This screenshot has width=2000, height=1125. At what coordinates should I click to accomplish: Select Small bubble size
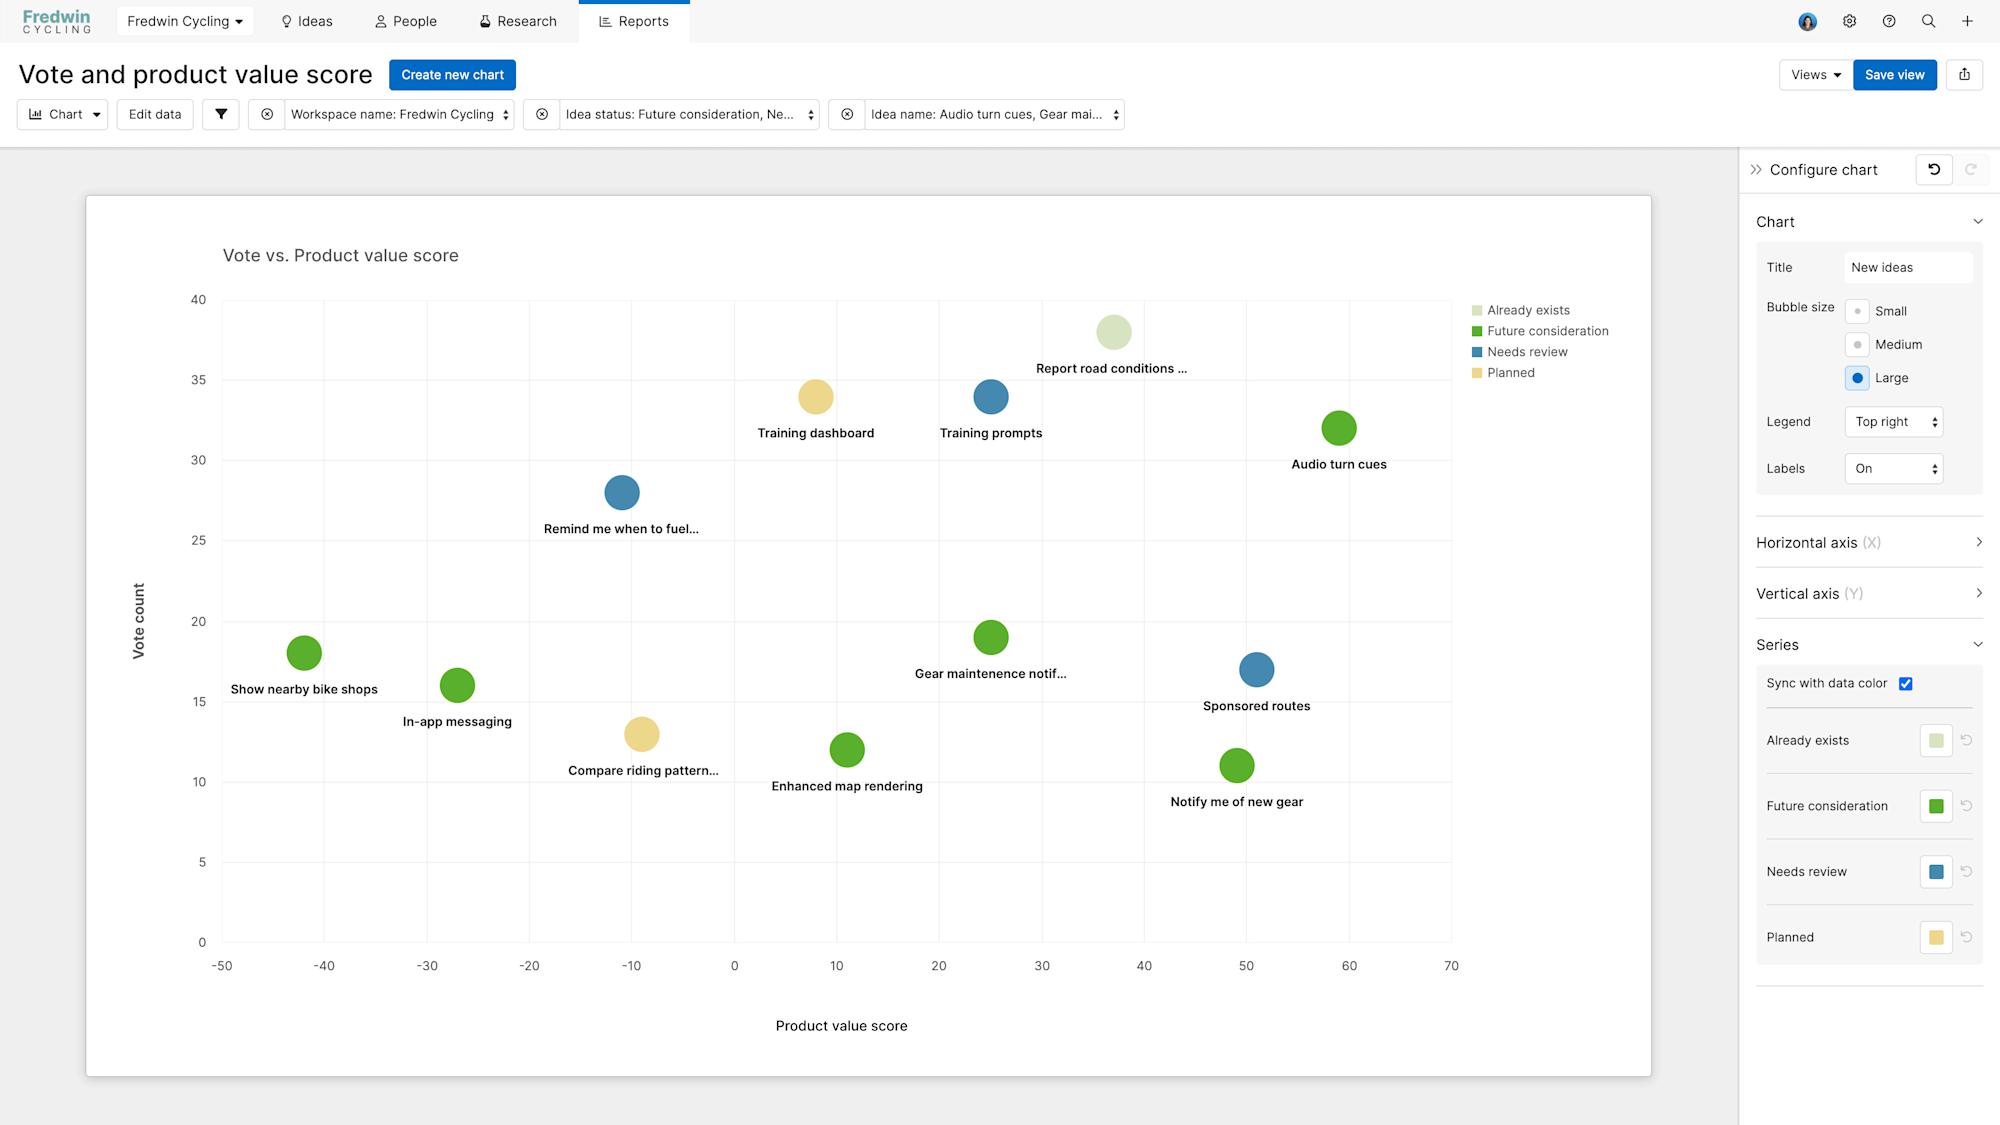tap(1857, 310)
